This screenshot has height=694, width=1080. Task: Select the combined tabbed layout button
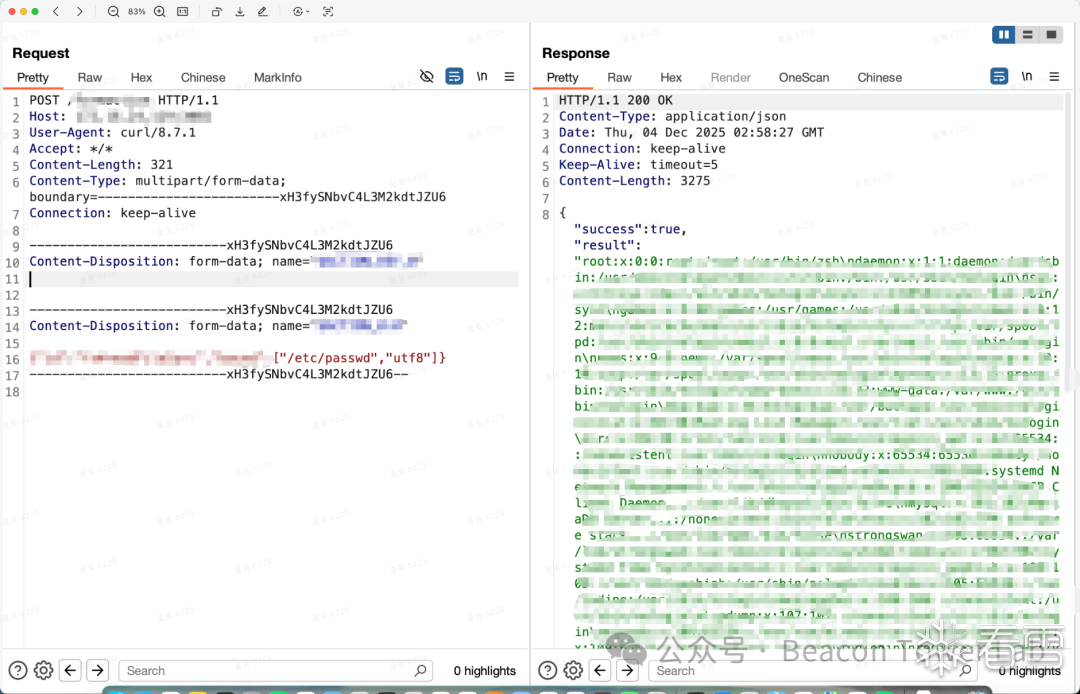[1051, 34]
